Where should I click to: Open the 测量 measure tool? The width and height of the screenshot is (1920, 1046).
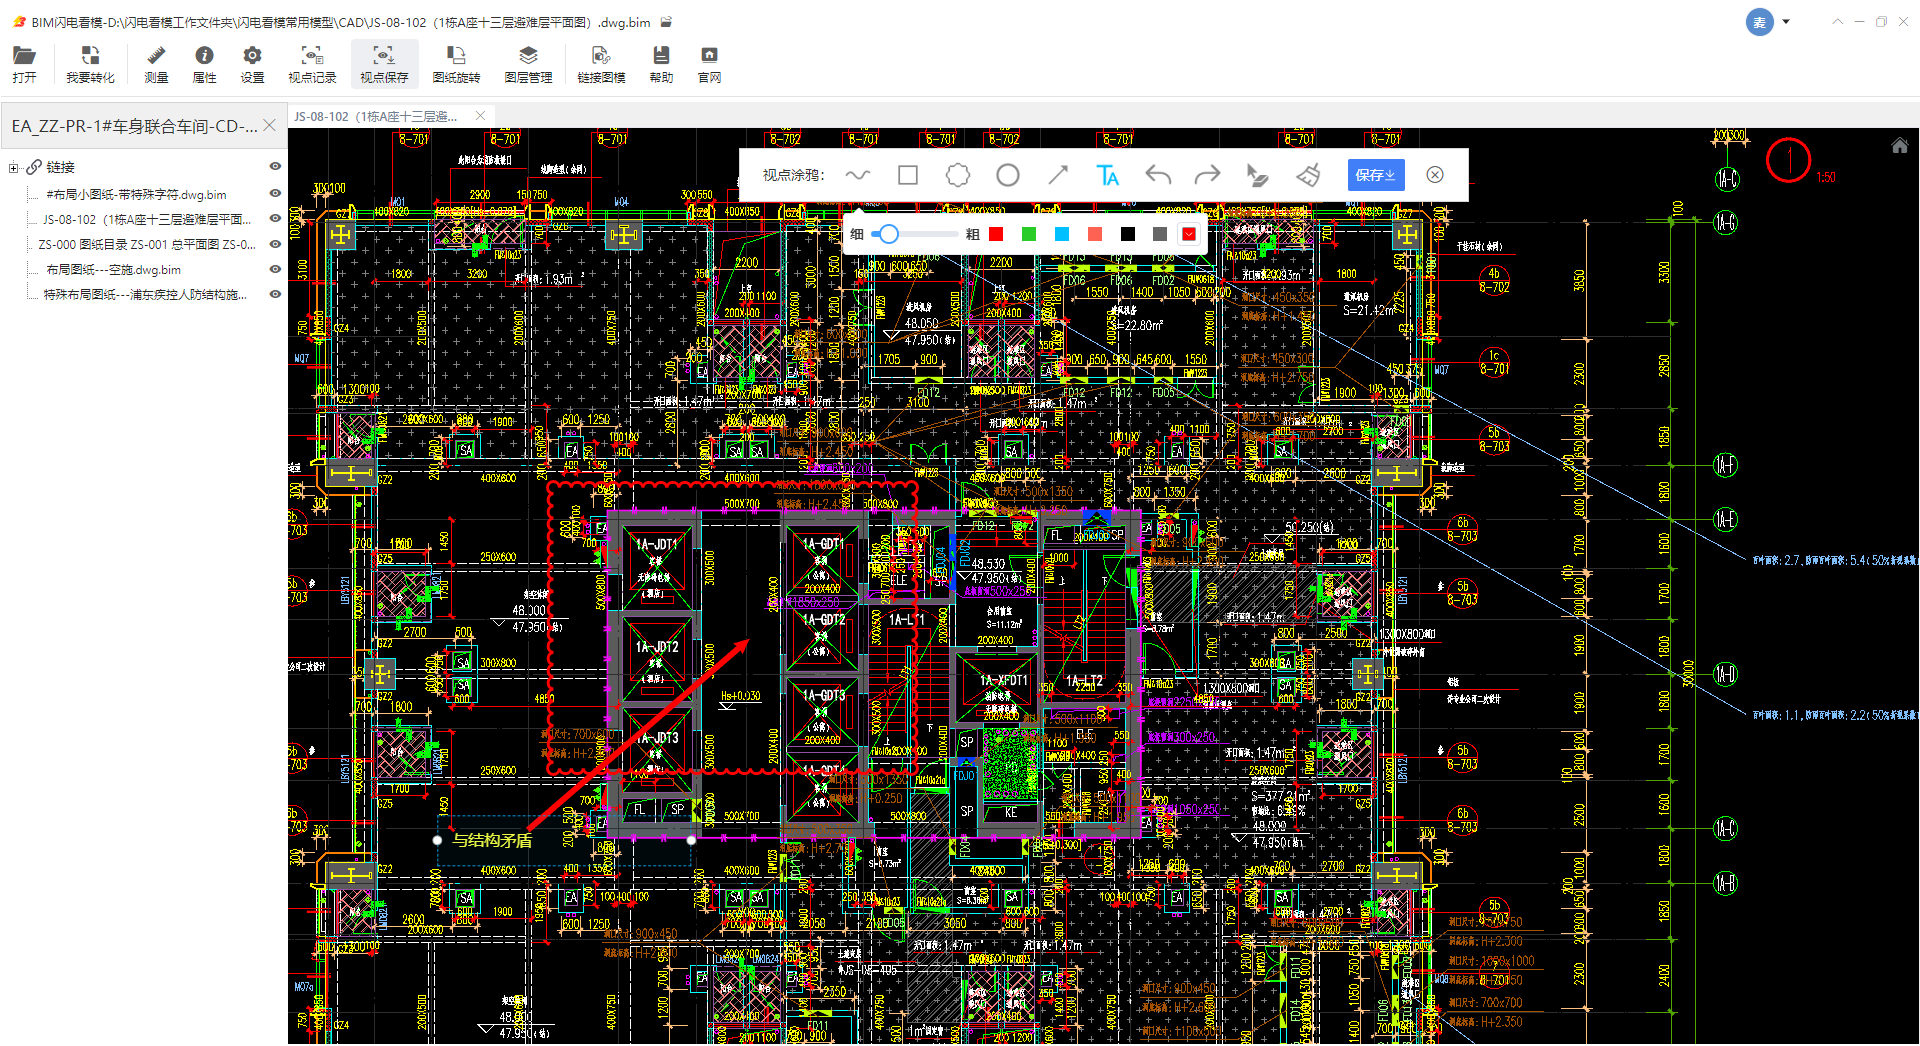pos(156,64)
